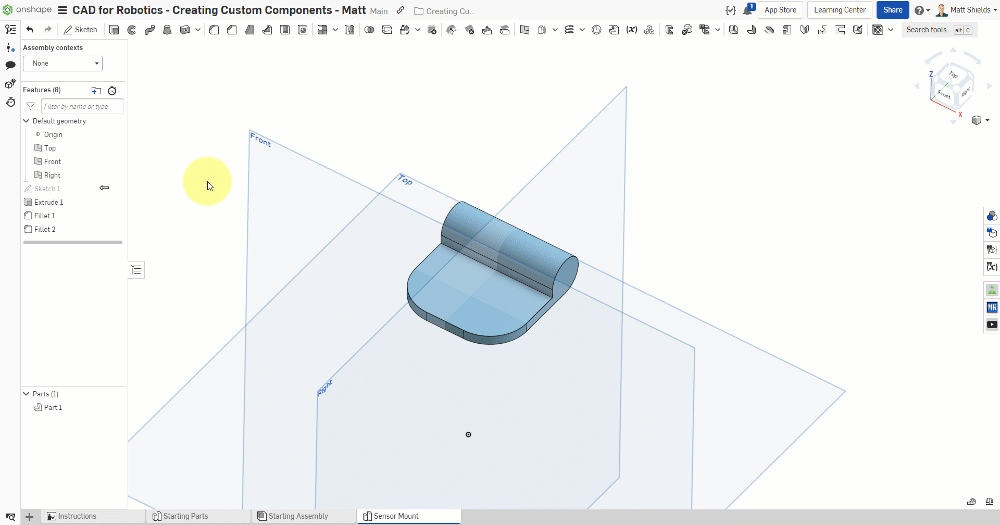Viewport: 1000px width, 525px height.
Task: Open the Linear pattern dropdown arrow
Action: pos(335,30)
